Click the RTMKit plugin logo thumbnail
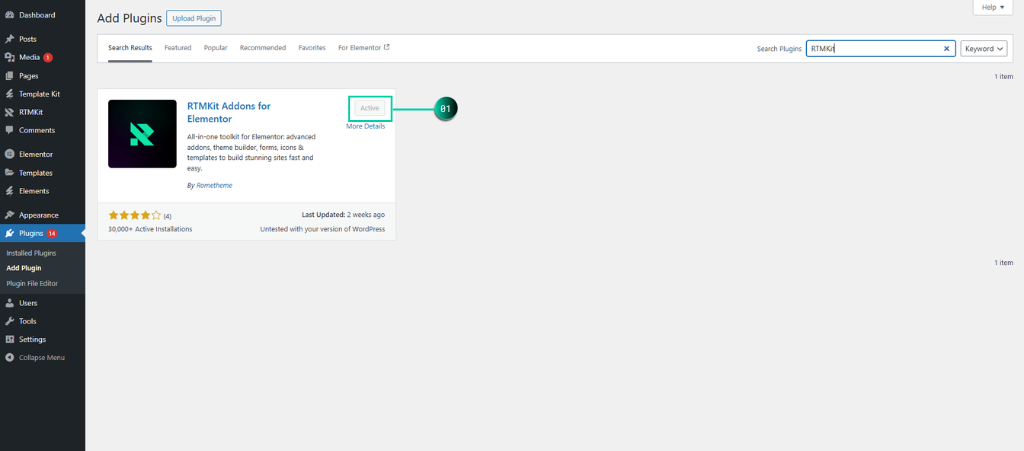 (142, 134)
